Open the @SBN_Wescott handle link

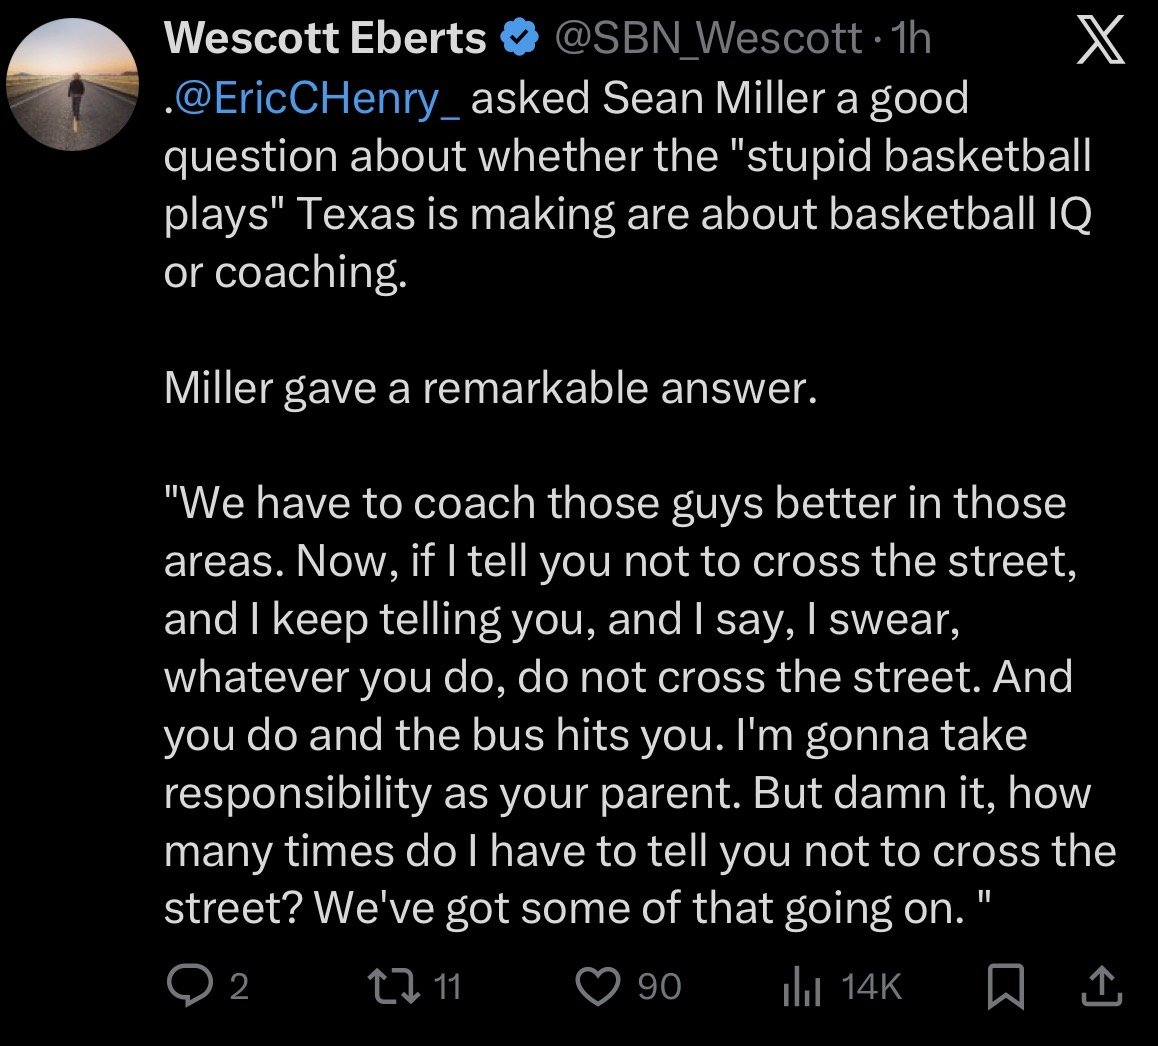pos(706,39)
